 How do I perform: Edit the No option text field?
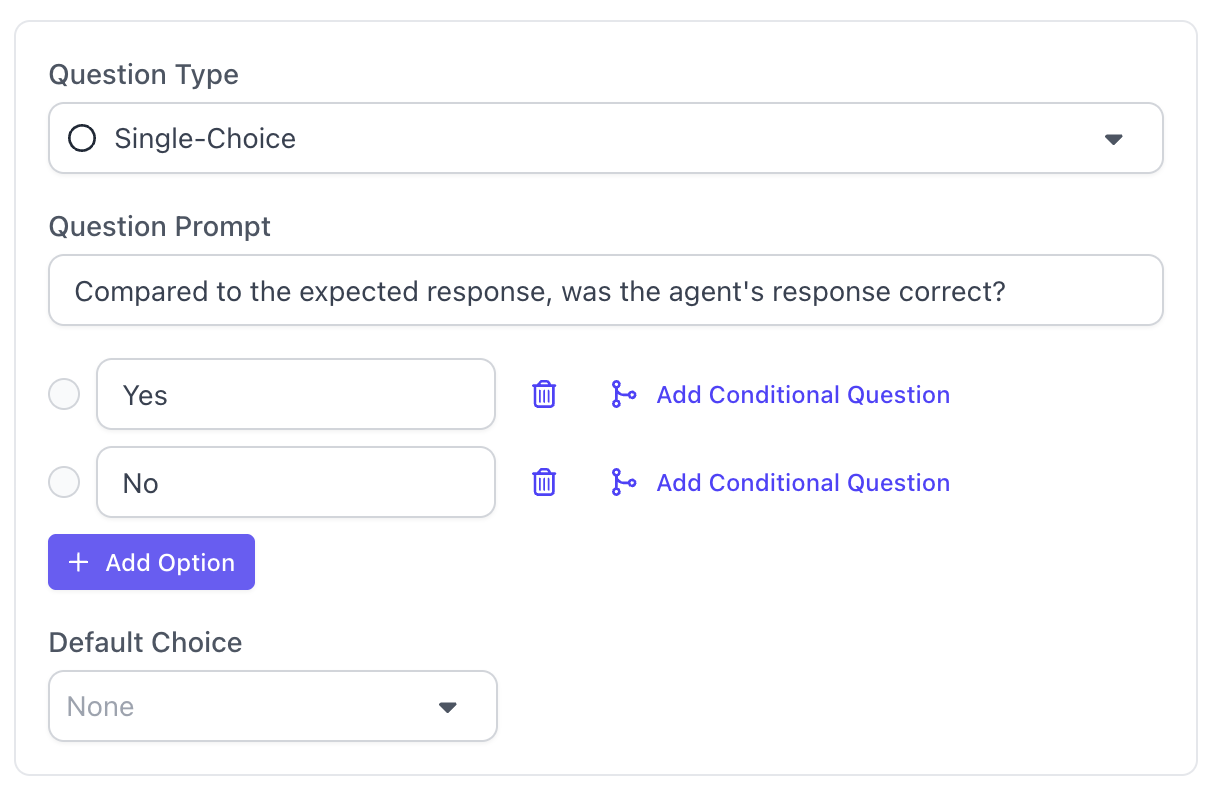296,482
